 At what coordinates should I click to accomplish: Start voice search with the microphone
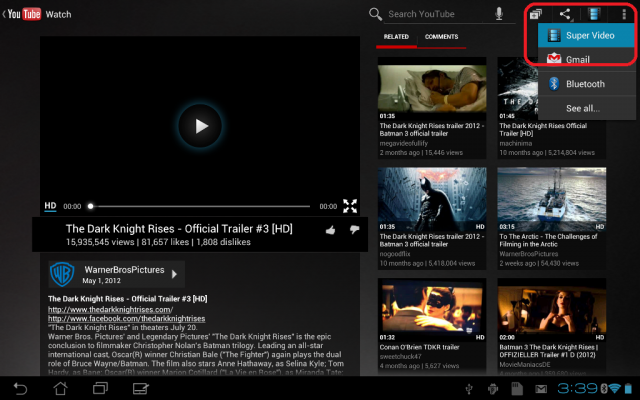[499, 14]
